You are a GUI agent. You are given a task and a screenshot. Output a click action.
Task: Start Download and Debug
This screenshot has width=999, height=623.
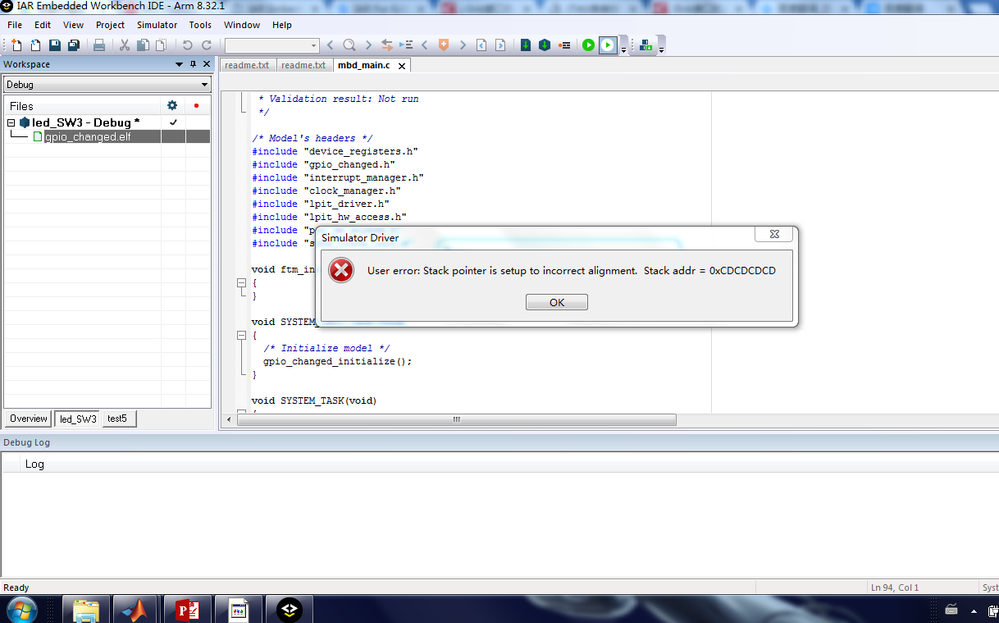(589, 45)
